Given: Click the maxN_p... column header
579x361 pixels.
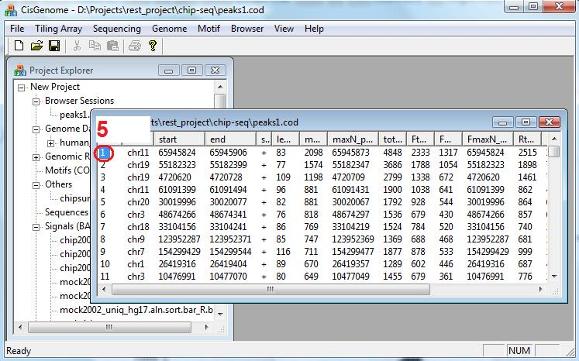Looking at the screenshot, I should click(x=353, y=139).
